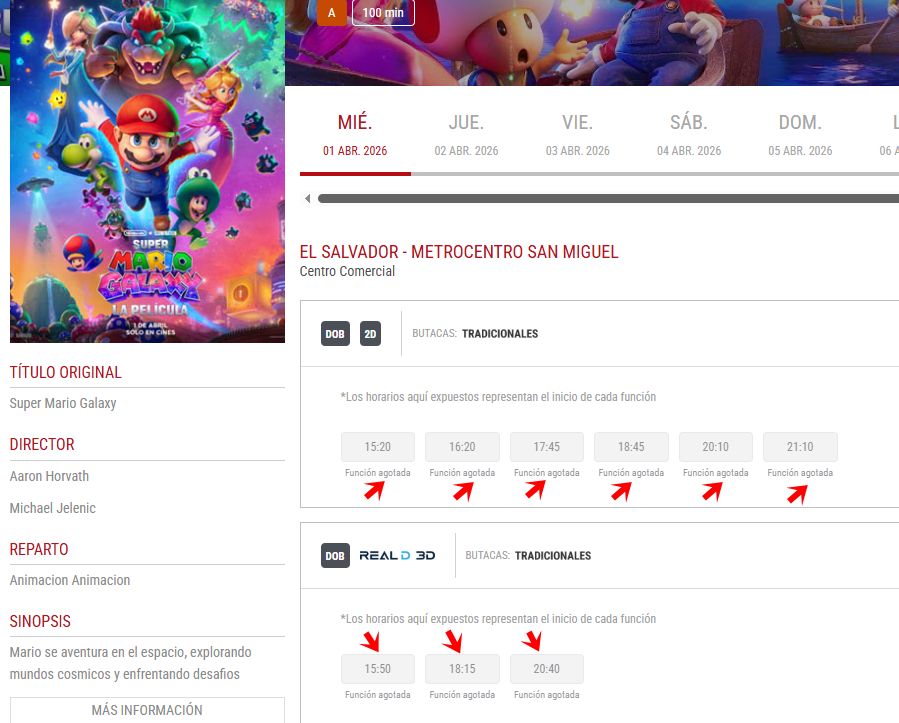Choose the 20:40 RealD 3D showtime
This screenshot has width=899, height=723.
pyautogui.click(x=547, y=669)
